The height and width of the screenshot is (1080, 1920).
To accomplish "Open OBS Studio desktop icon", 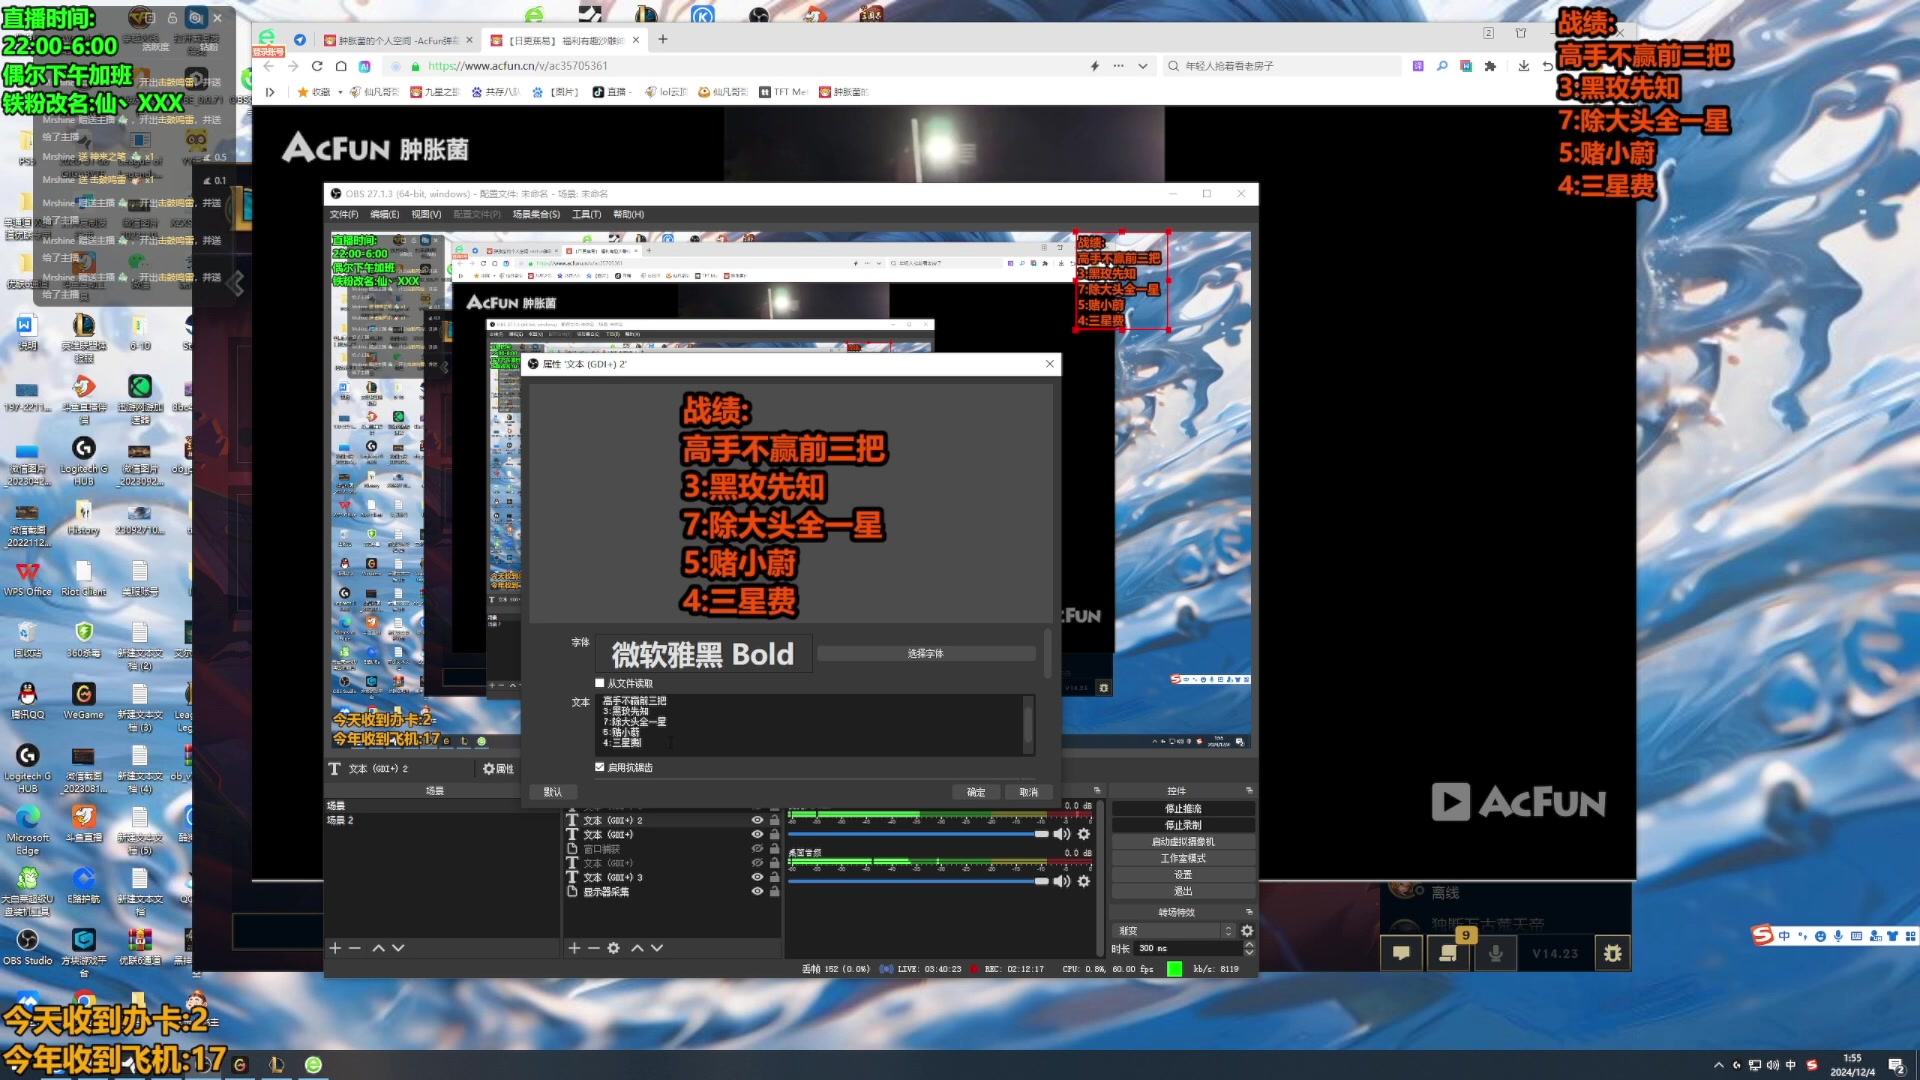I will [x=27, y=946].
